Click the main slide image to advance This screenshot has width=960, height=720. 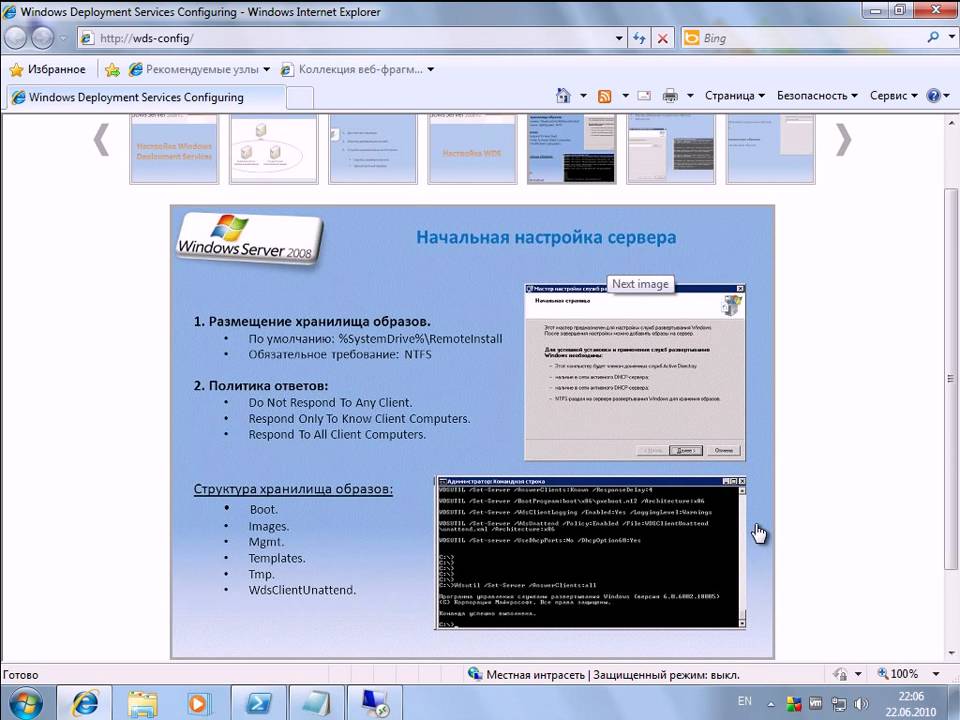[x=472, y=432]
